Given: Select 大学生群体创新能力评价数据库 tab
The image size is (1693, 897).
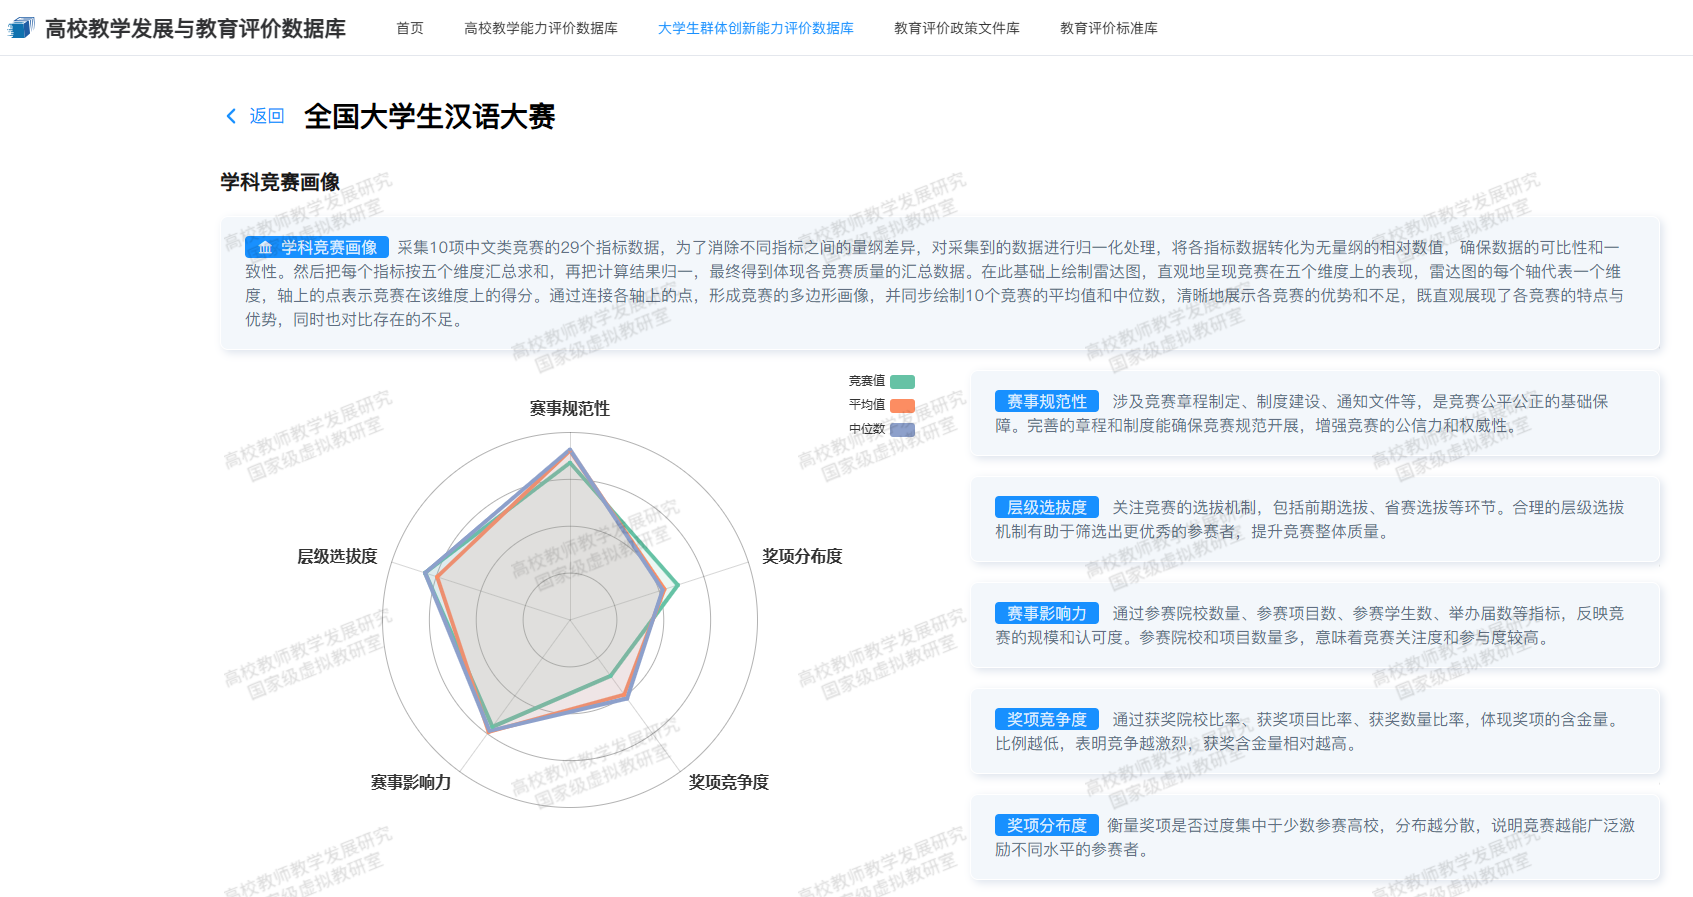Looking at the screenshot, I should click(756, 28).
